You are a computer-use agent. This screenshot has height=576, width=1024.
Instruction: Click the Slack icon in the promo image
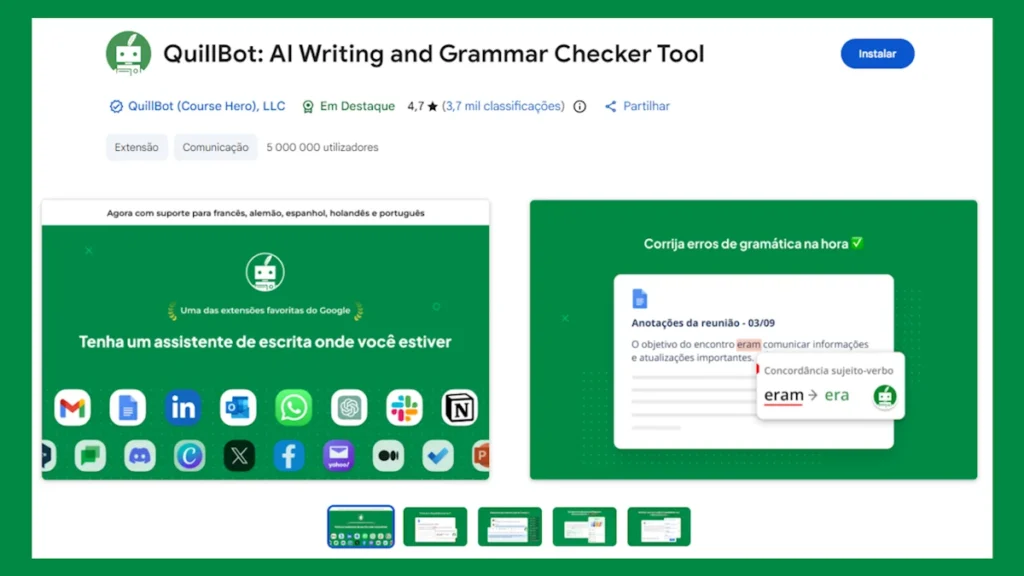404,407
